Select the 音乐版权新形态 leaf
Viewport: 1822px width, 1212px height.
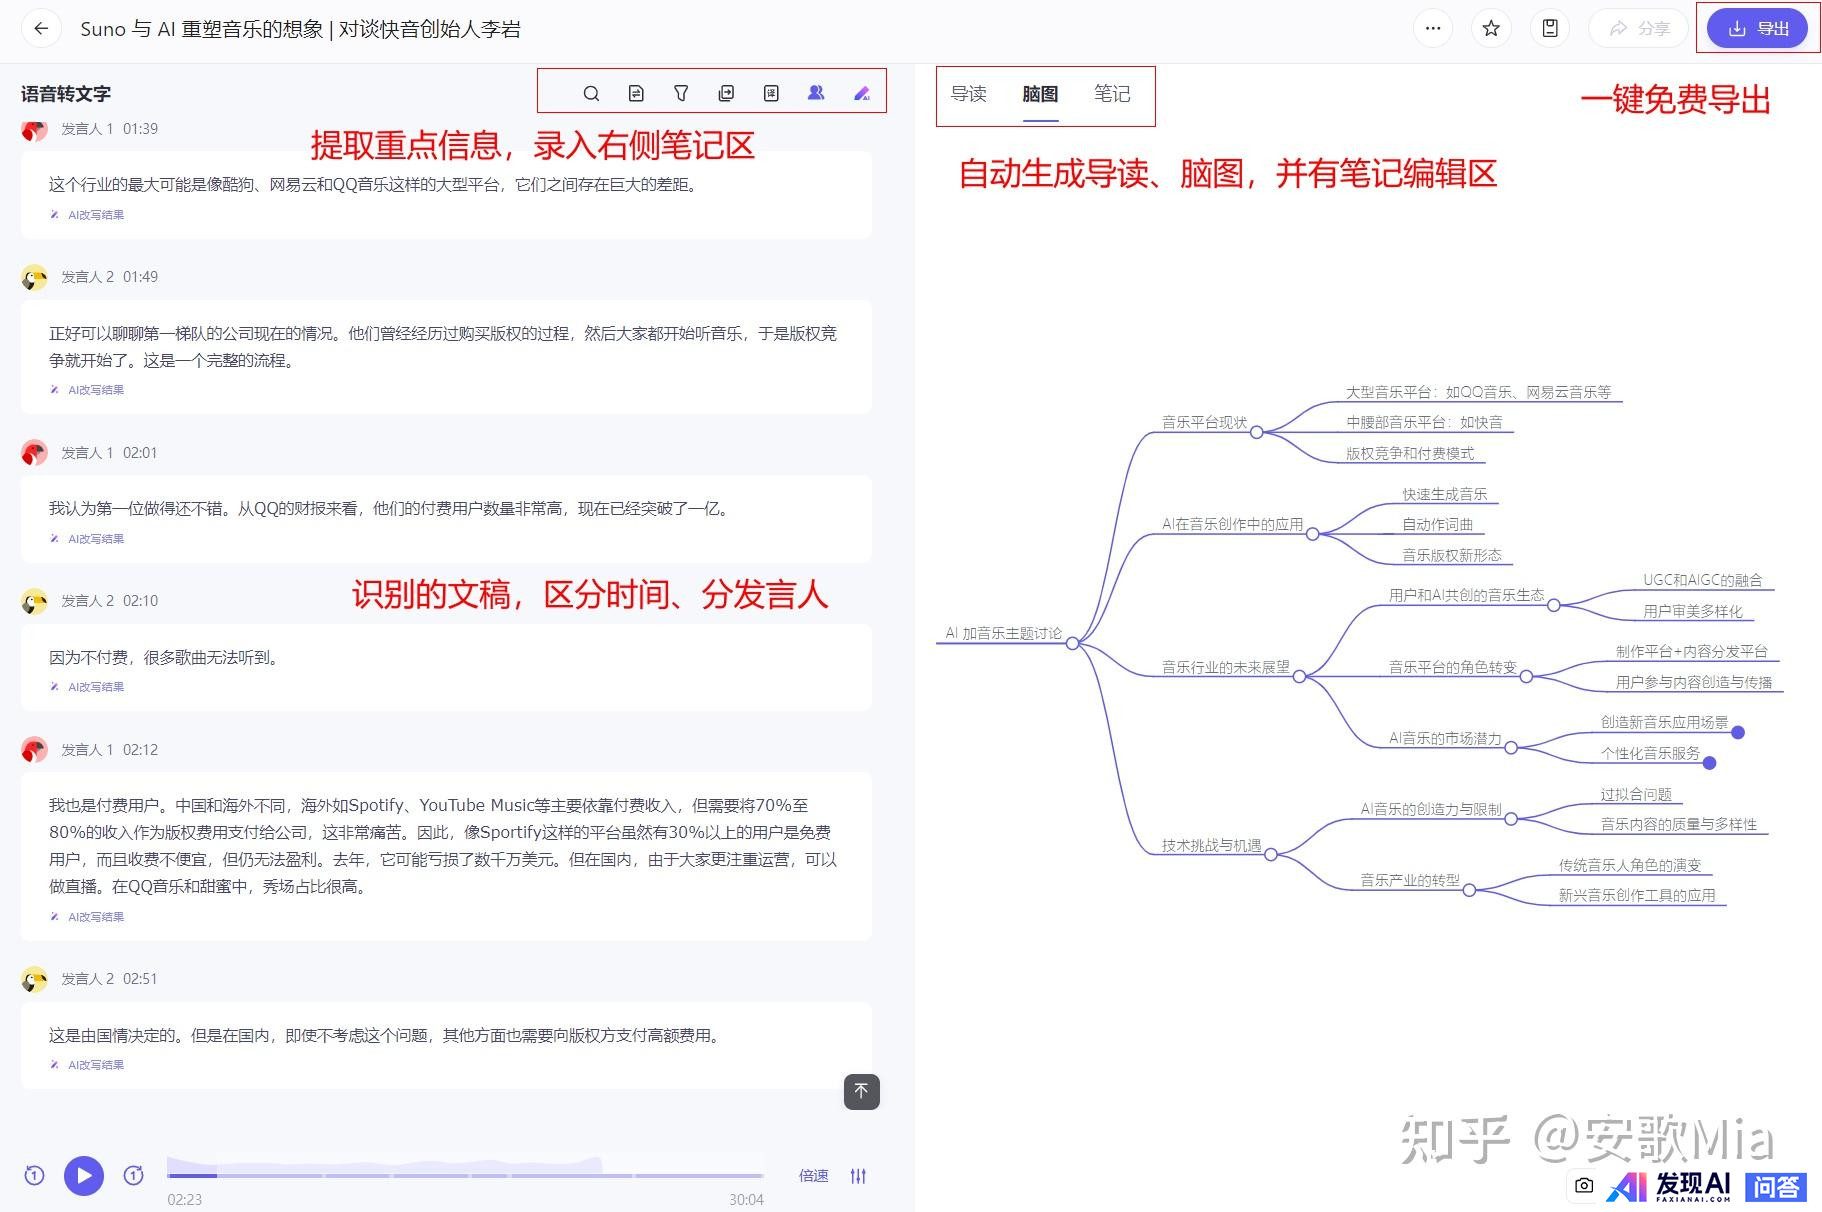click(1451, 555)
